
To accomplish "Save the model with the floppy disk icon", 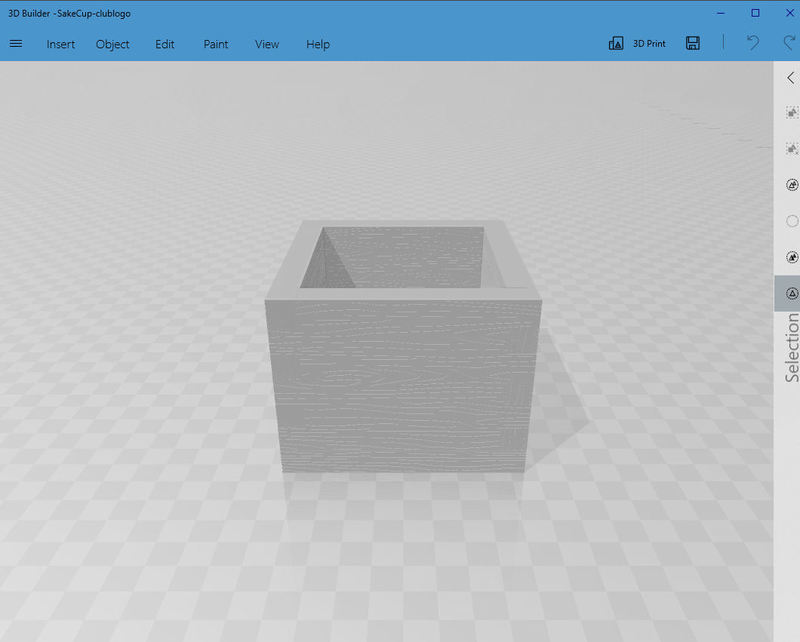I will (692, 43).
